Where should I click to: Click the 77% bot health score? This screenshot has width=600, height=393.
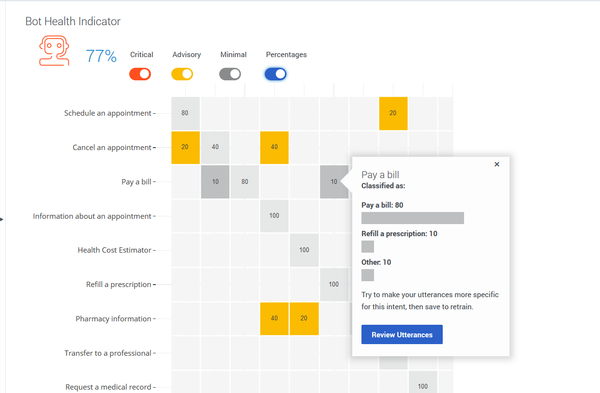point(101,56)
